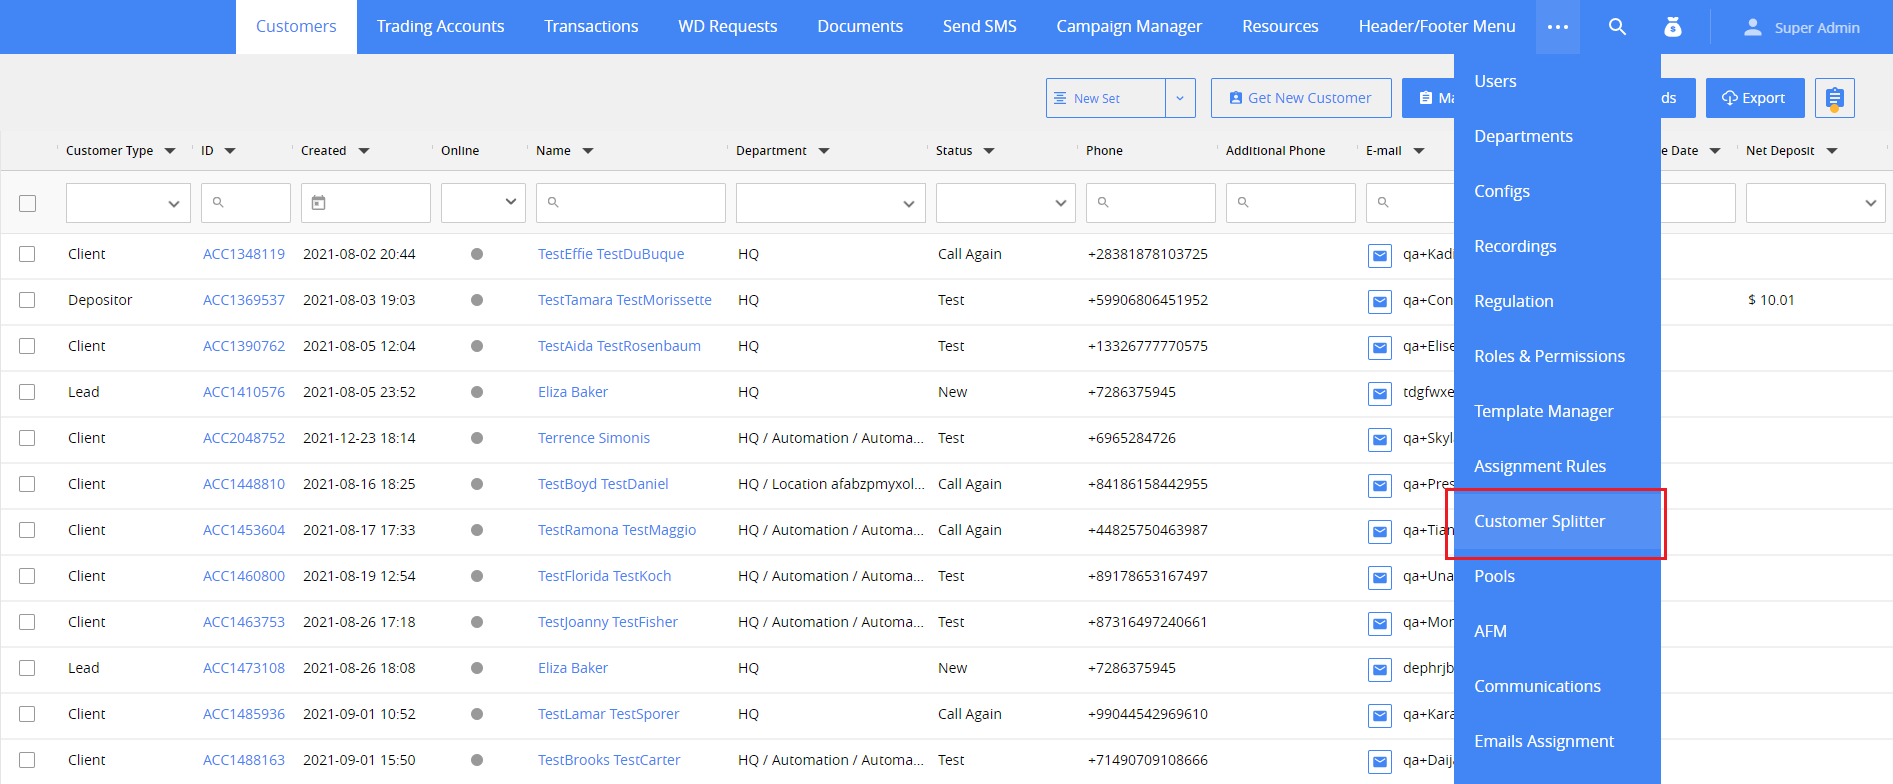Click the money bag icon in header
Image resolution: width=1893 pixels, height=784 pixels.
click(1672, 27)
